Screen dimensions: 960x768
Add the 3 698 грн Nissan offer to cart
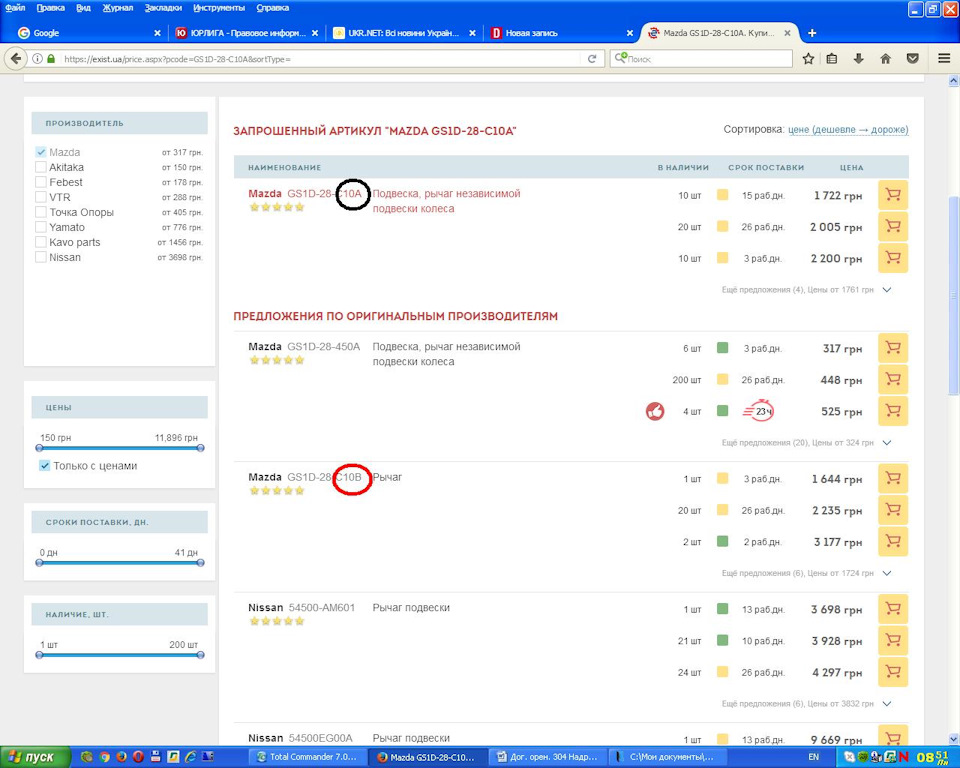(893, 609)
